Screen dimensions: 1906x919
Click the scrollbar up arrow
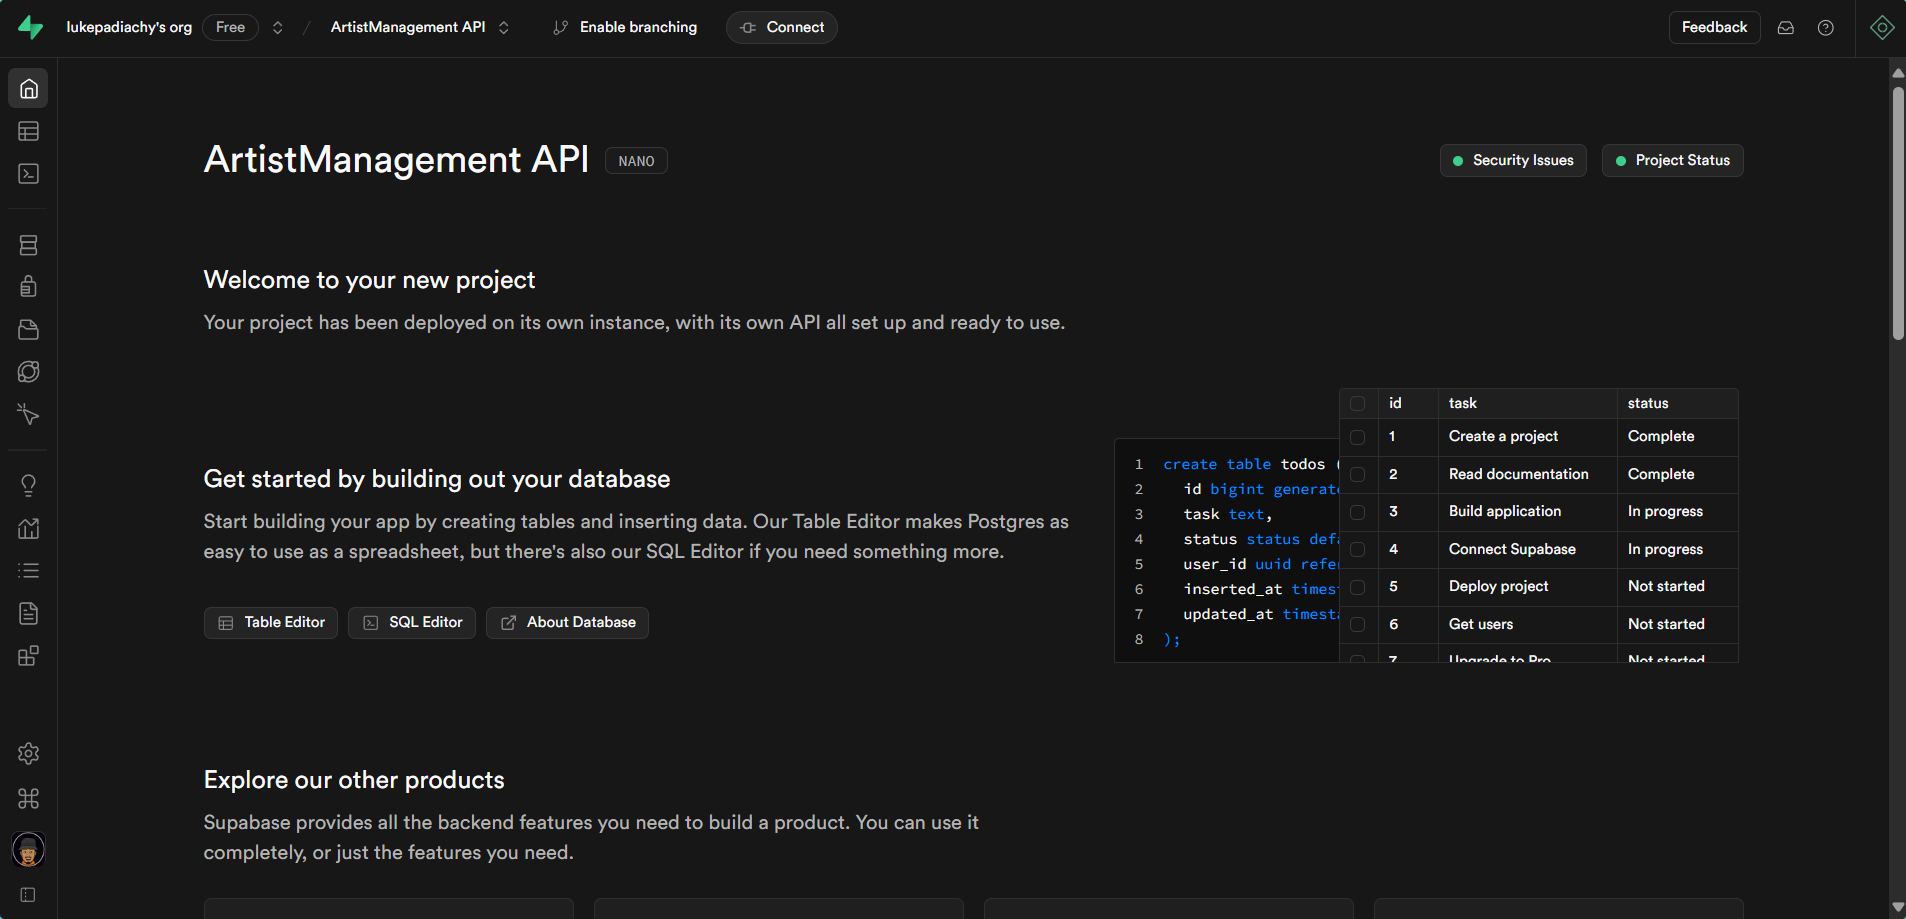pyautogui.click(x=1898, y=72)
